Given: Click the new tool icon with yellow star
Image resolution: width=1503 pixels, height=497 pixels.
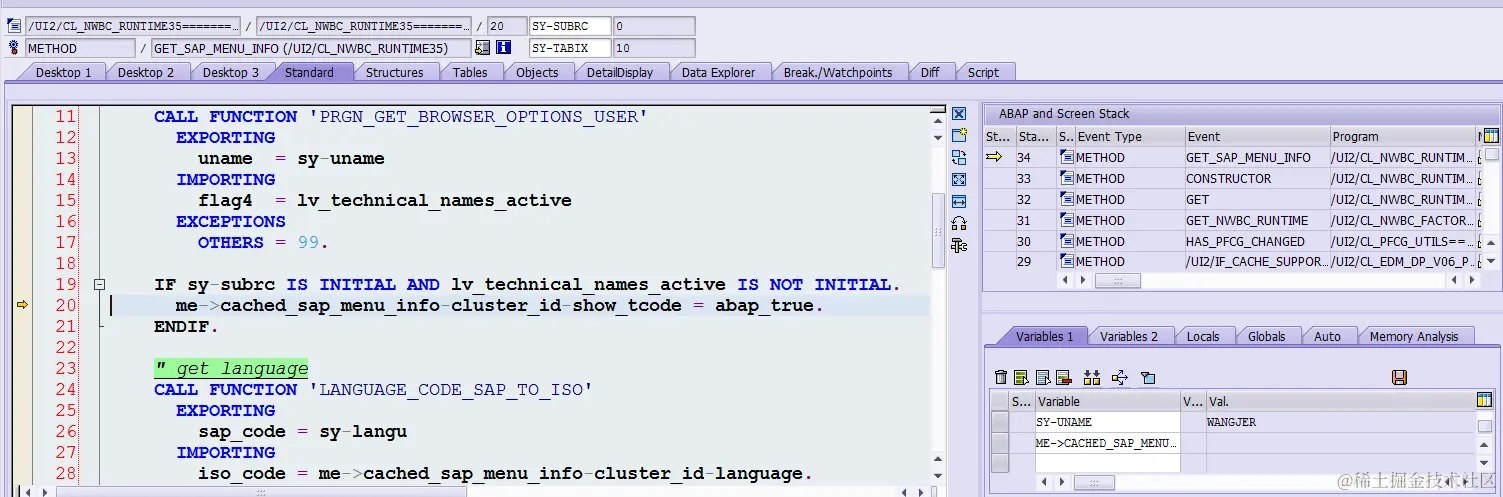Looking at the screenshot, I should point(959,135).
